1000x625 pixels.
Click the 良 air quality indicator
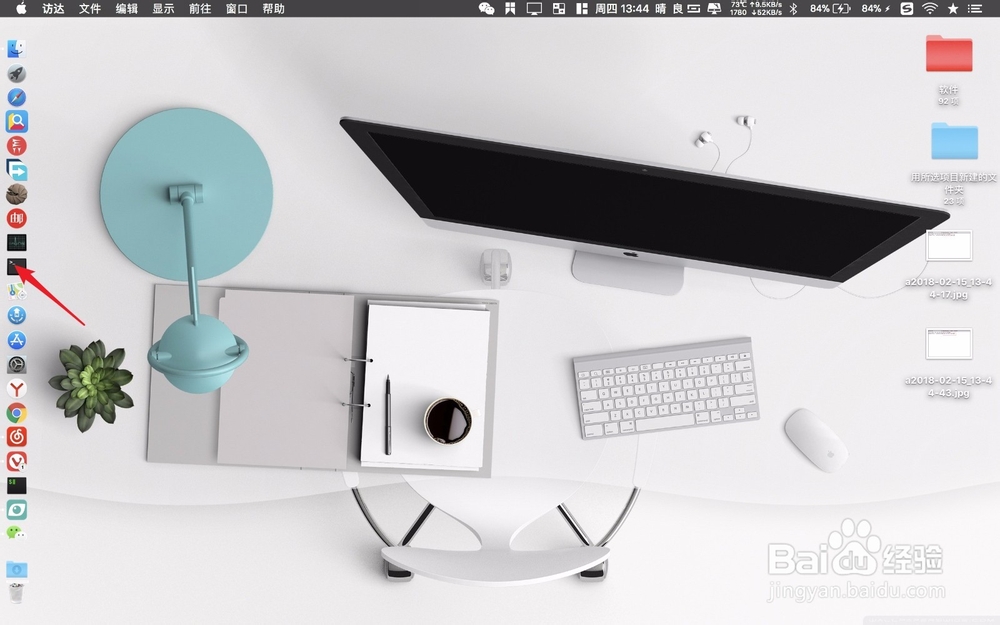point(677,8)
